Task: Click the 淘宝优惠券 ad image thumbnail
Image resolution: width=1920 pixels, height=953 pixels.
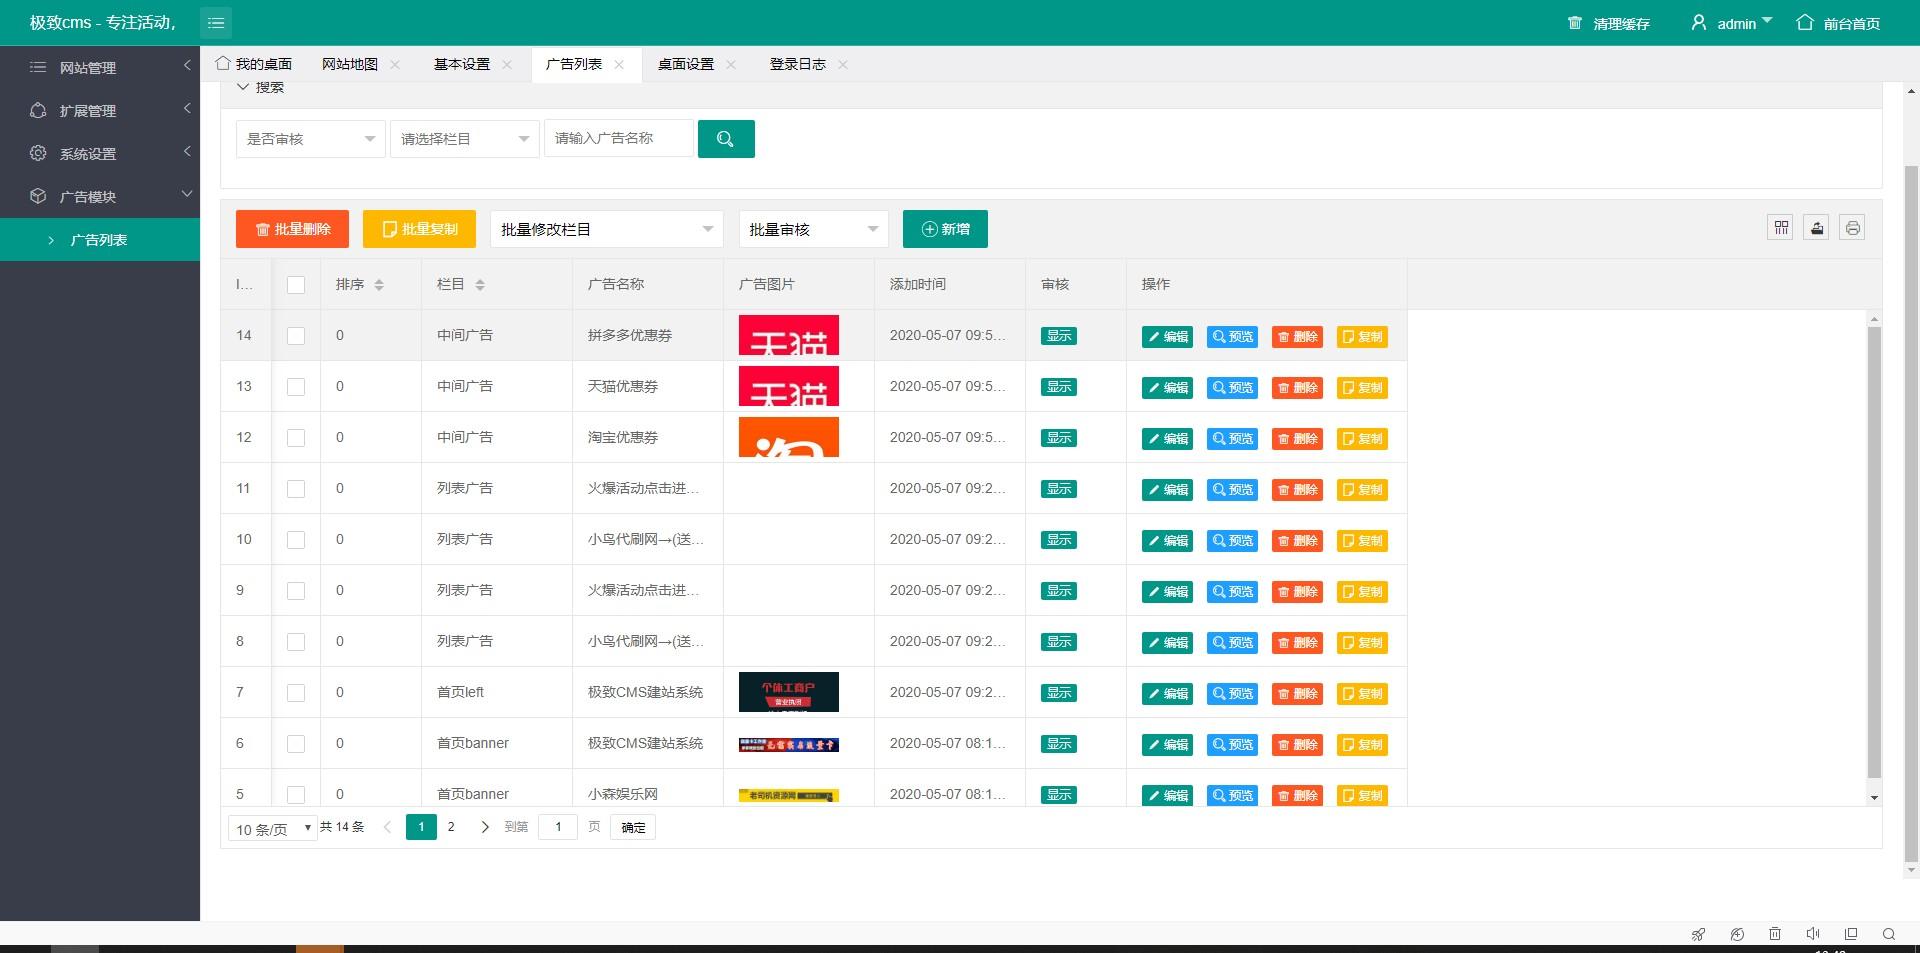Action: click(x=789, y=438)
